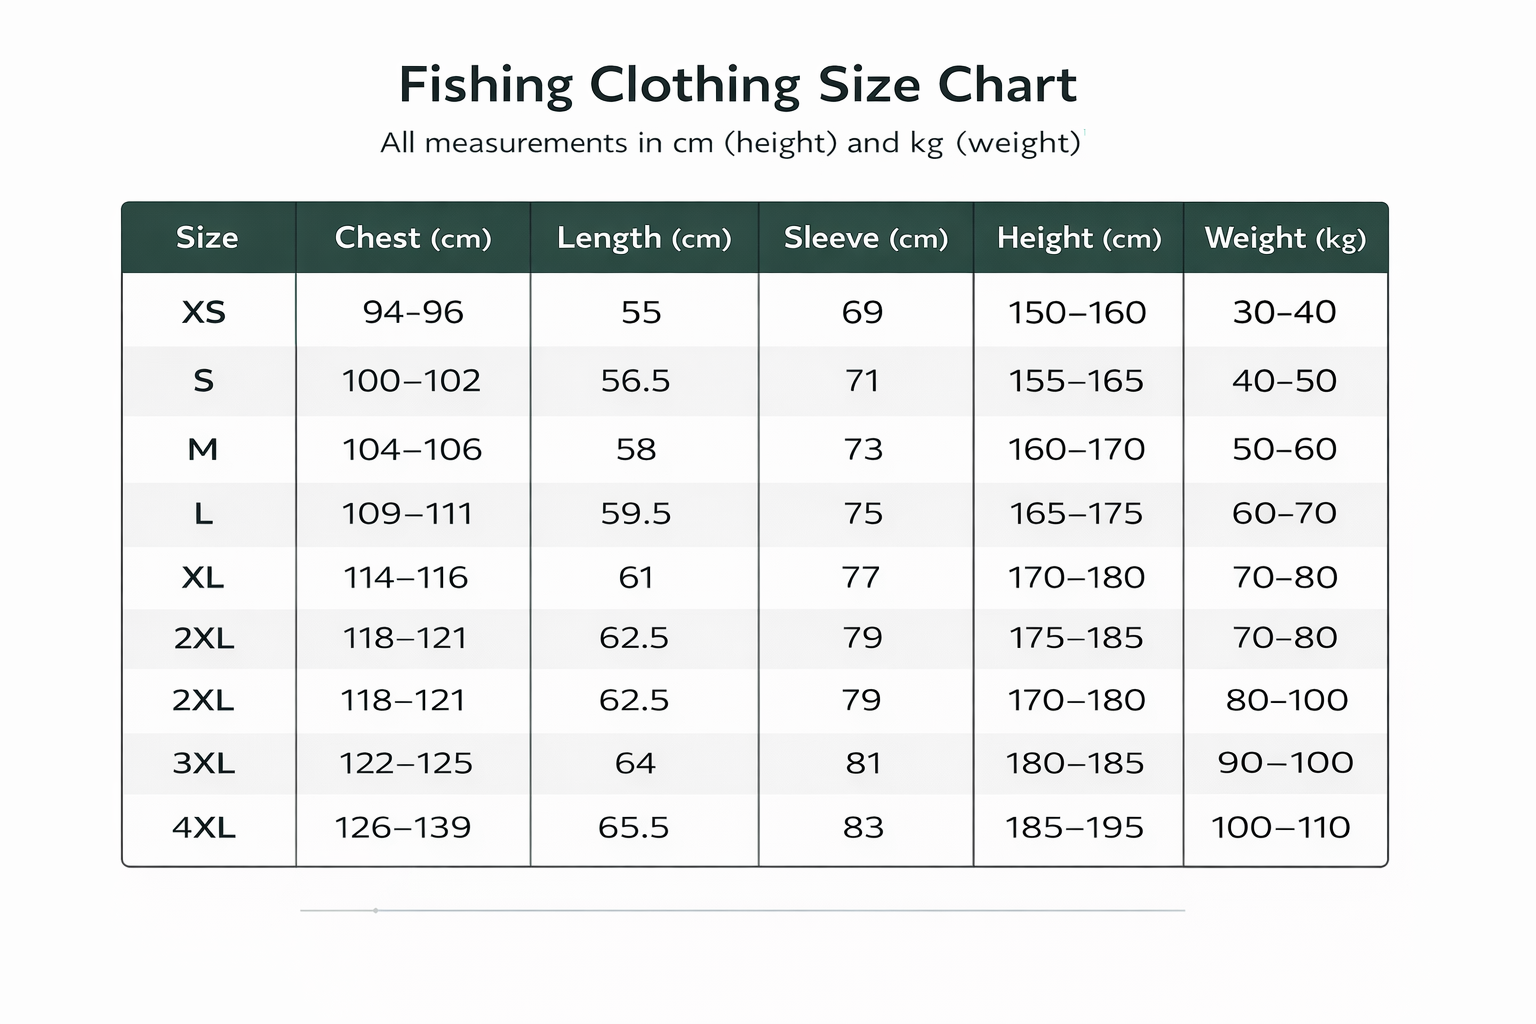Select chest value 126–139
Screen dimensions: 1536x1024
[x=403, y=828]
